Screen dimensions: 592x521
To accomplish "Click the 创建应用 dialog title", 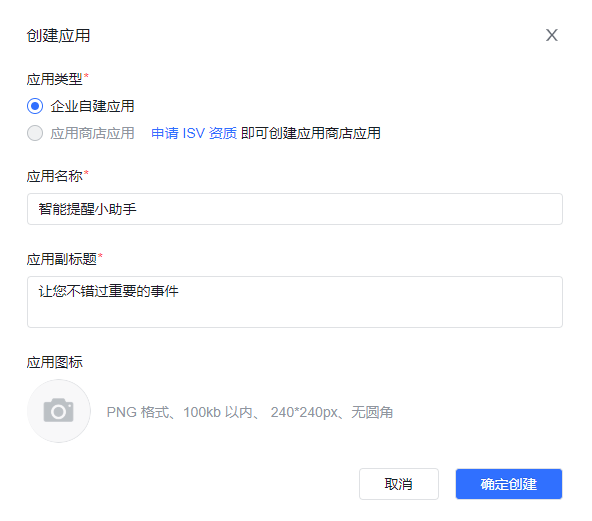I will click(x=59, y=35).
